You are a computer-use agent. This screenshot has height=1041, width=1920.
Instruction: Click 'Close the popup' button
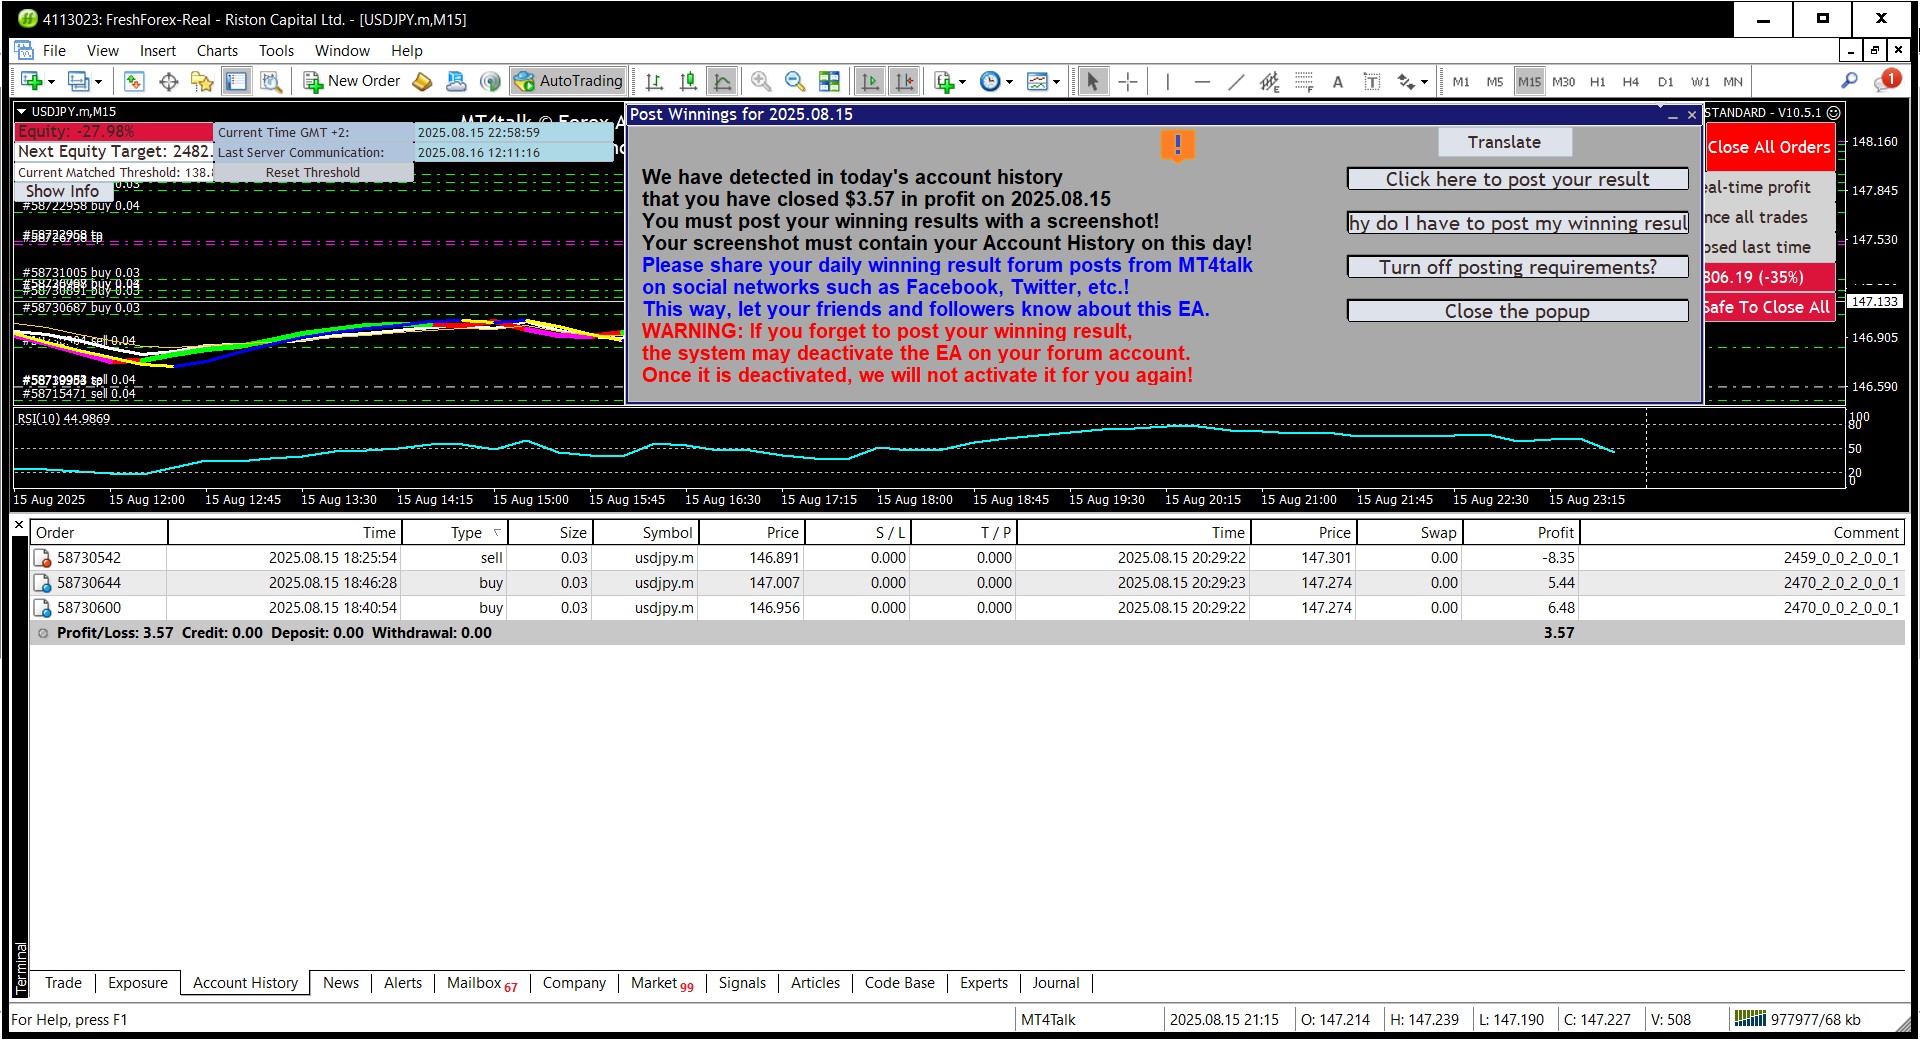pos(1516,311)
